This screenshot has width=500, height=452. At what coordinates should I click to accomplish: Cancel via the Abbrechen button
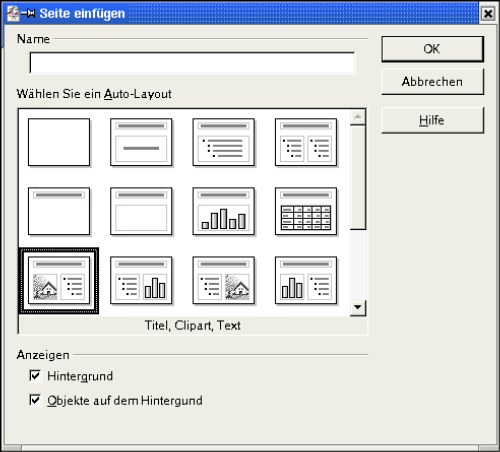coord(432,82)
